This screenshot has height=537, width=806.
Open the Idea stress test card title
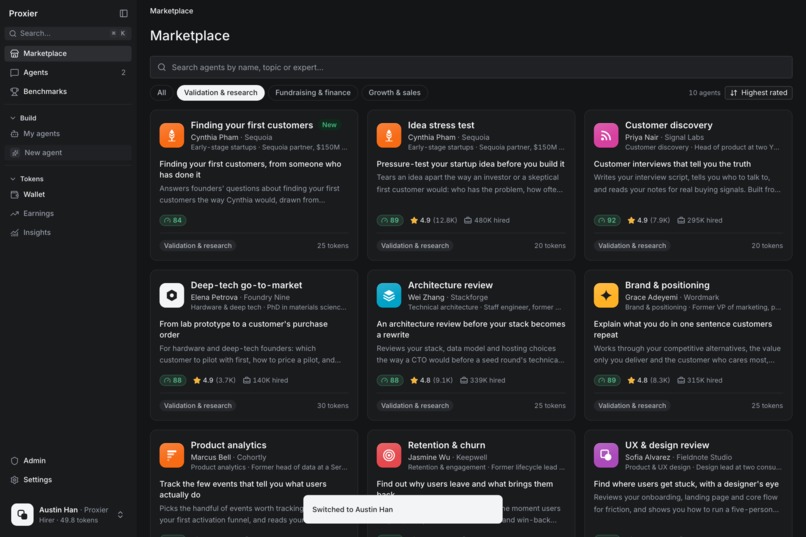[x=441, y=125]
